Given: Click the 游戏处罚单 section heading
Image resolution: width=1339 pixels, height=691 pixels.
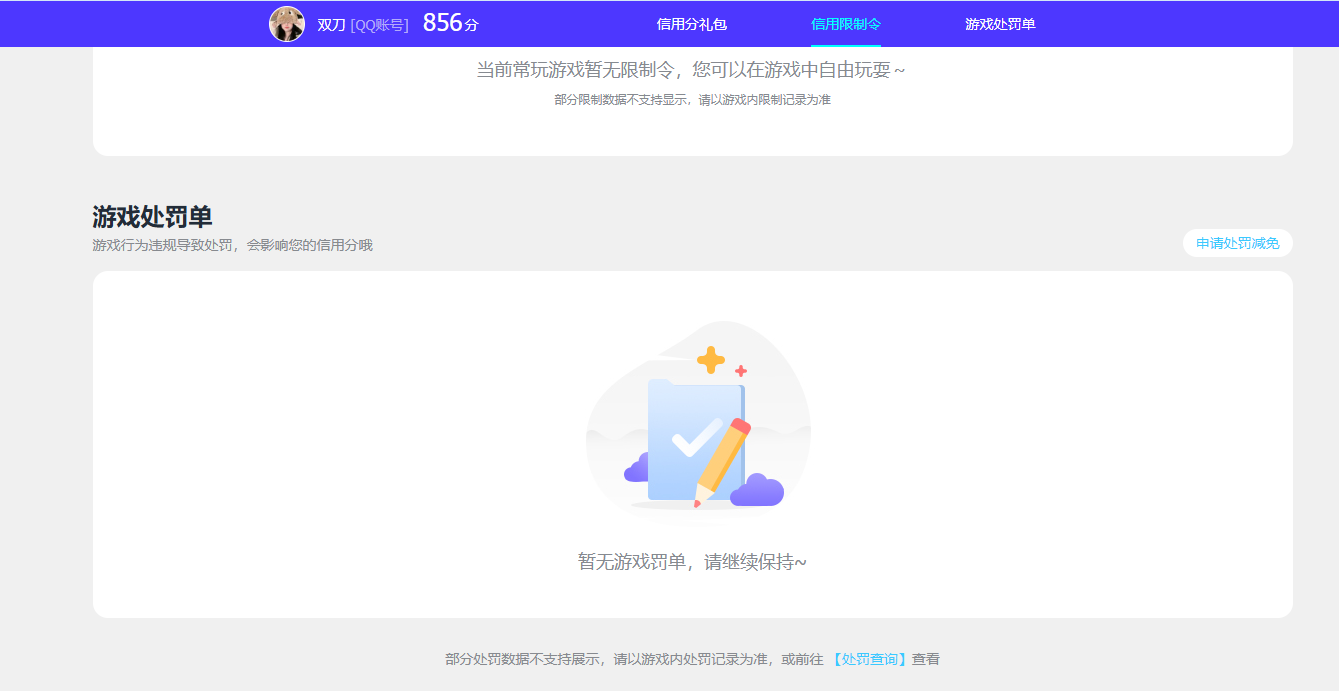Looking at the screenshot, I should pos(152,217).
